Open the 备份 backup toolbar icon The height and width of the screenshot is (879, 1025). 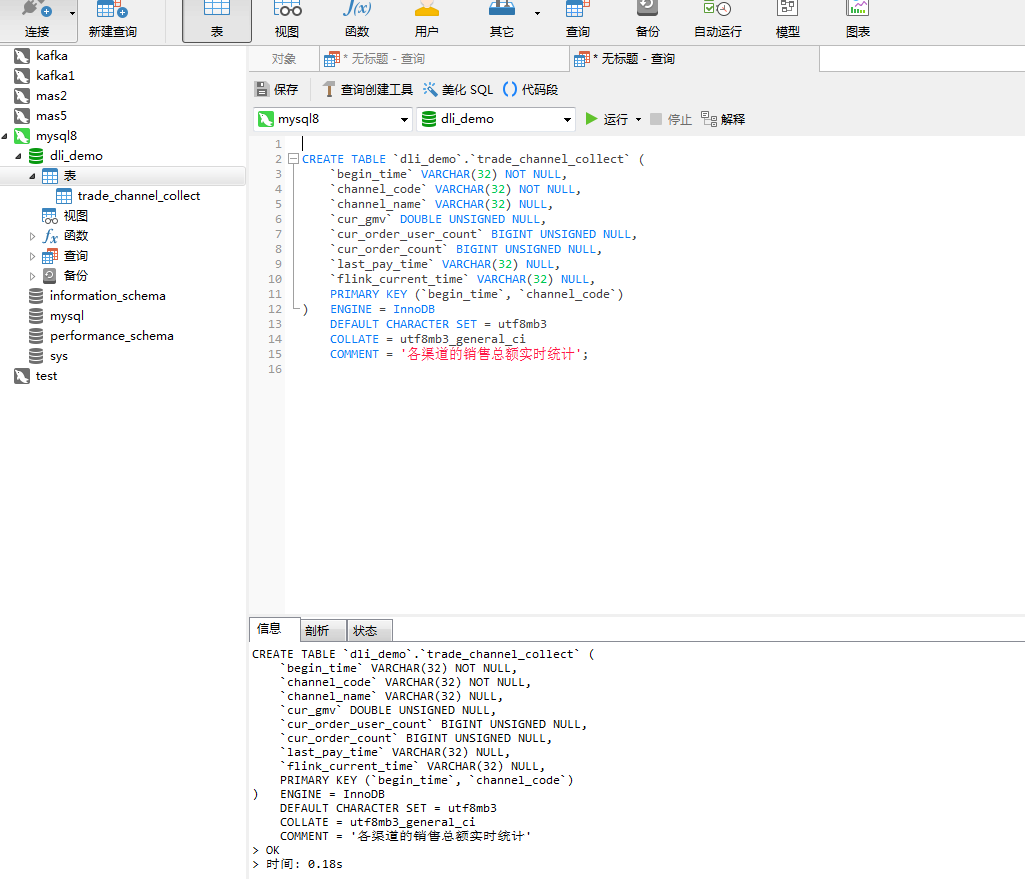647,20
